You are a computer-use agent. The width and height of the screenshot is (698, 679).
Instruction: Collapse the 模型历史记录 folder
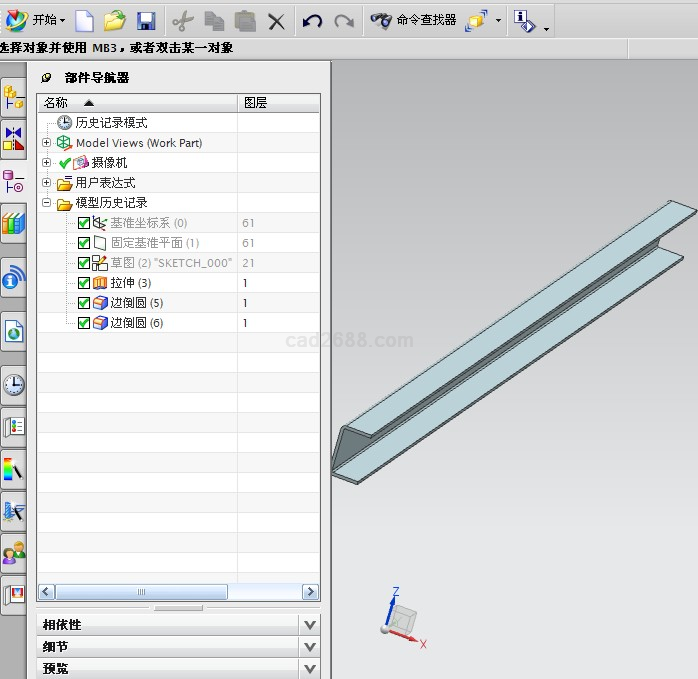(x=46, y=203)
